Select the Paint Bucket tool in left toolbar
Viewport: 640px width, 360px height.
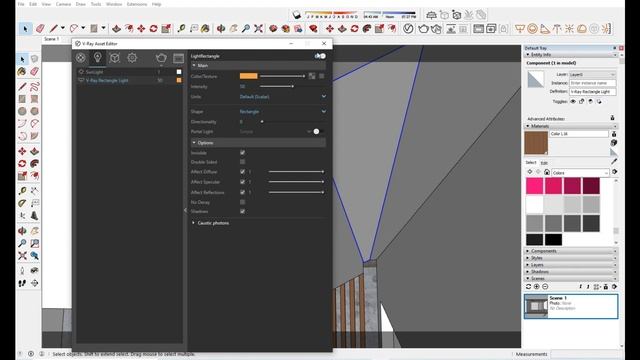tap(22, 71)
